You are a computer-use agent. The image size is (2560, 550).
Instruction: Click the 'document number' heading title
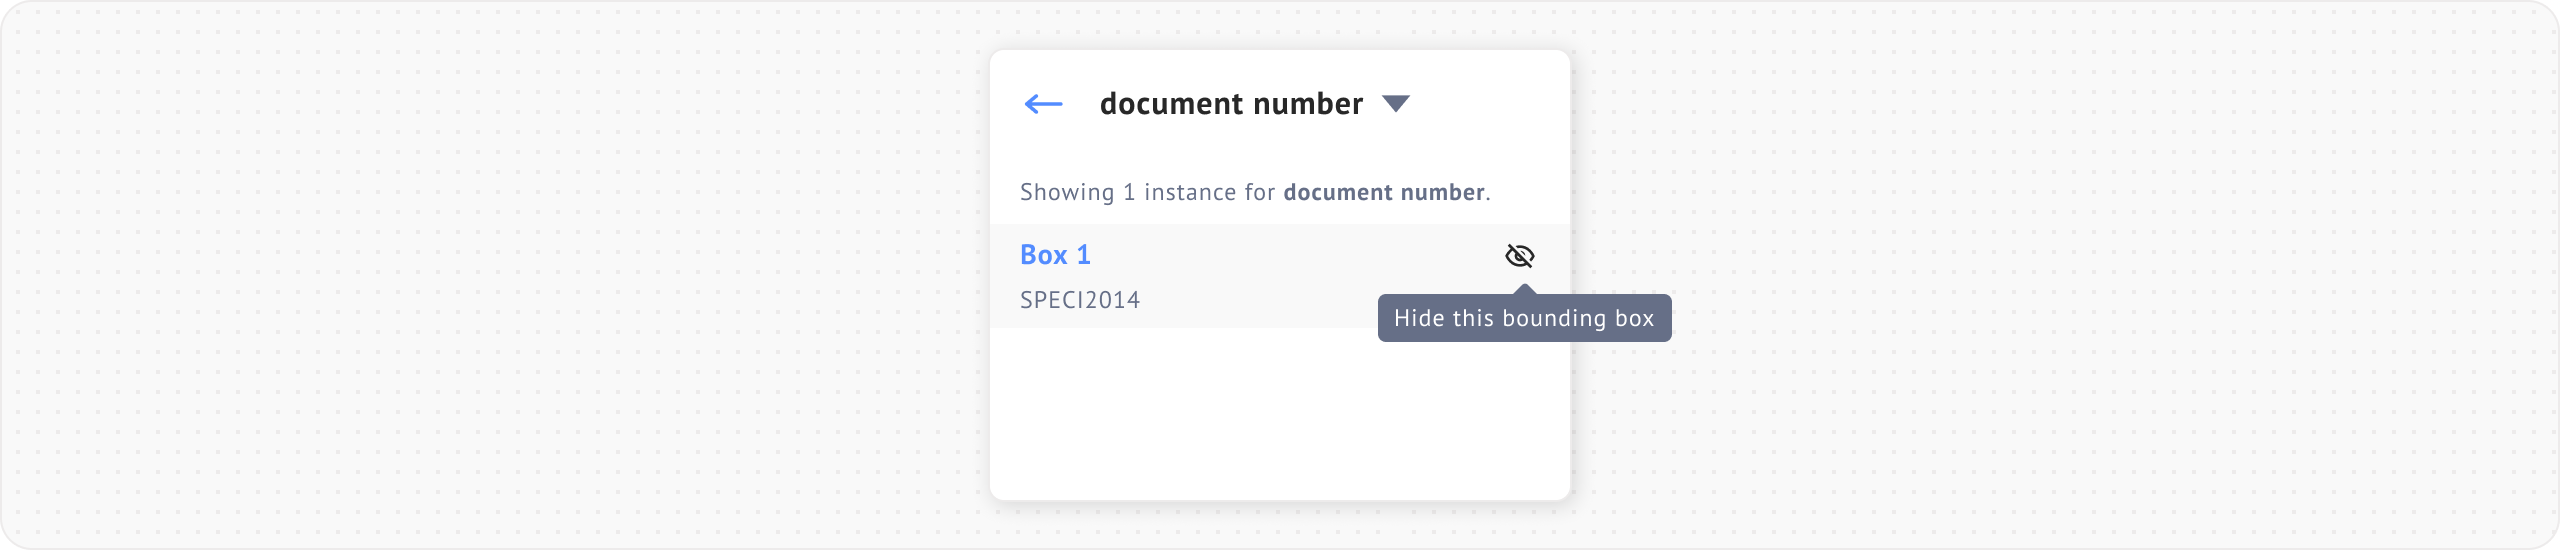point(1231,104)
